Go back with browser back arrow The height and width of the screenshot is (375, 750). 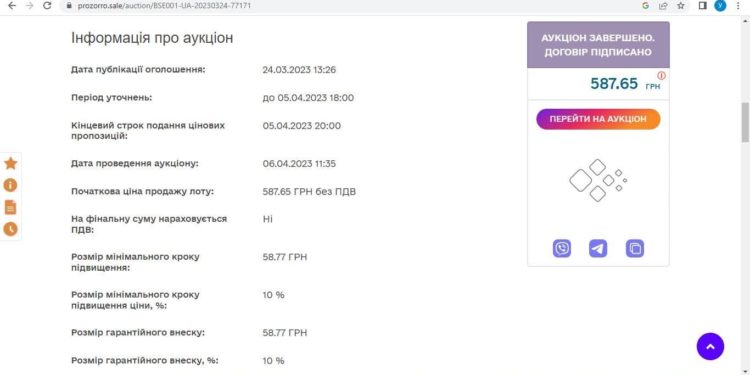[x=11, y=6]
